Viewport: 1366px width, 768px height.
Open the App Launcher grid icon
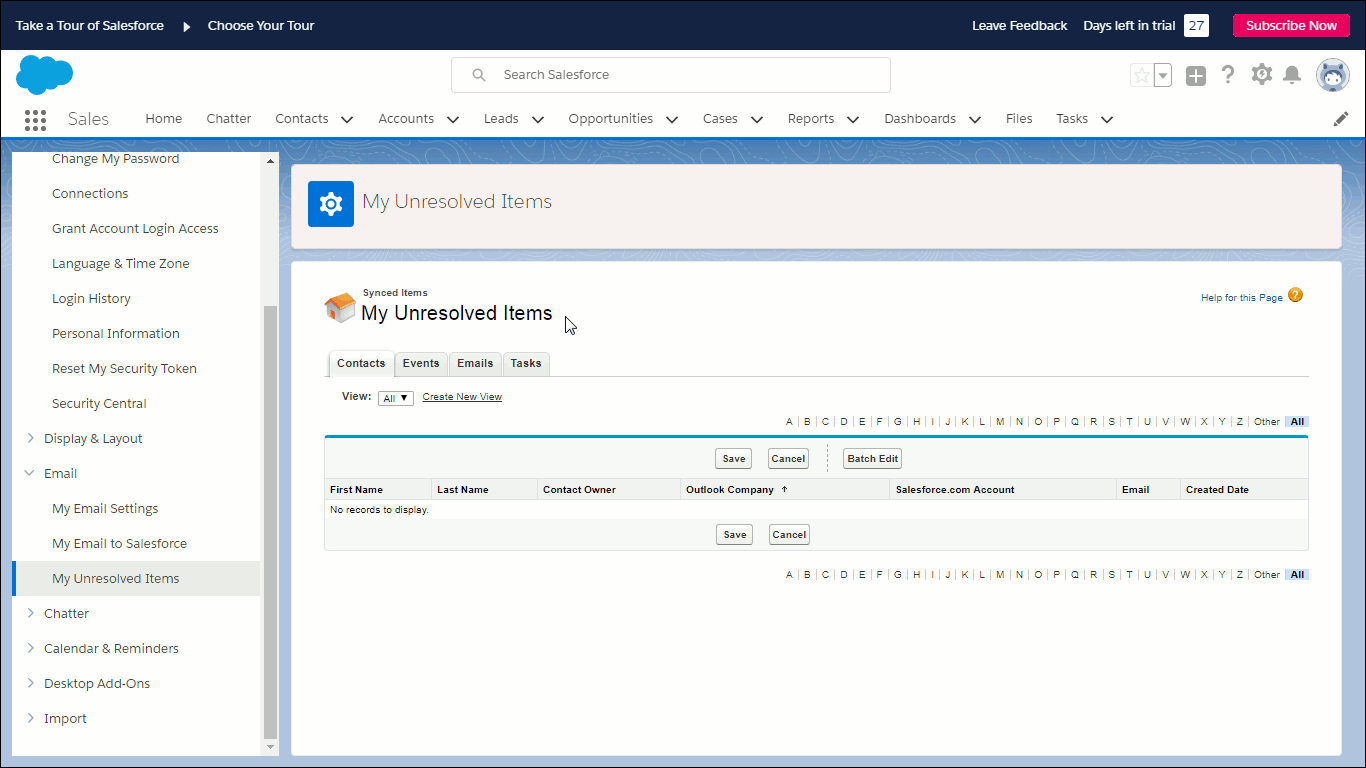(35, 119)
